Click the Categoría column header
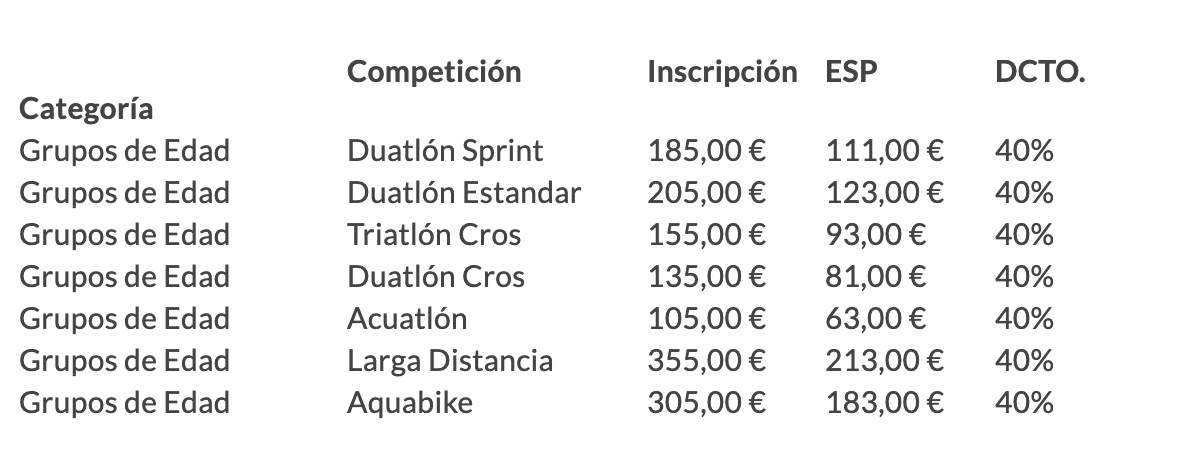The width and height of the screenshot is (1182, 472). (x=86, y=109)
